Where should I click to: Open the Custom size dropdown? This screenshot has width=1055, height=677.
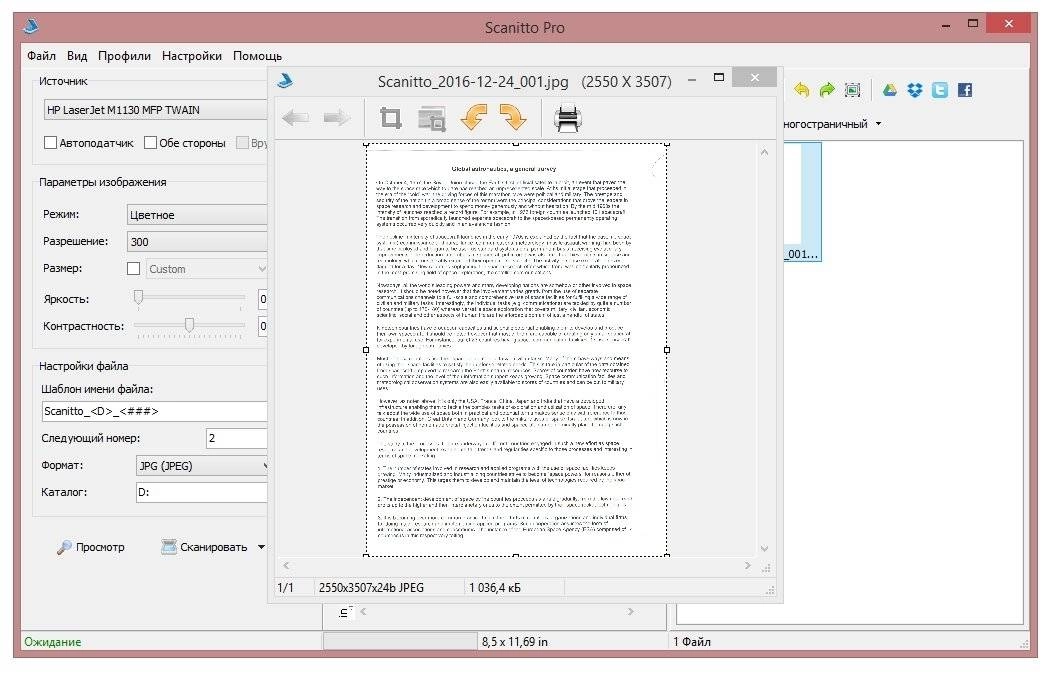tap(206, 269)
